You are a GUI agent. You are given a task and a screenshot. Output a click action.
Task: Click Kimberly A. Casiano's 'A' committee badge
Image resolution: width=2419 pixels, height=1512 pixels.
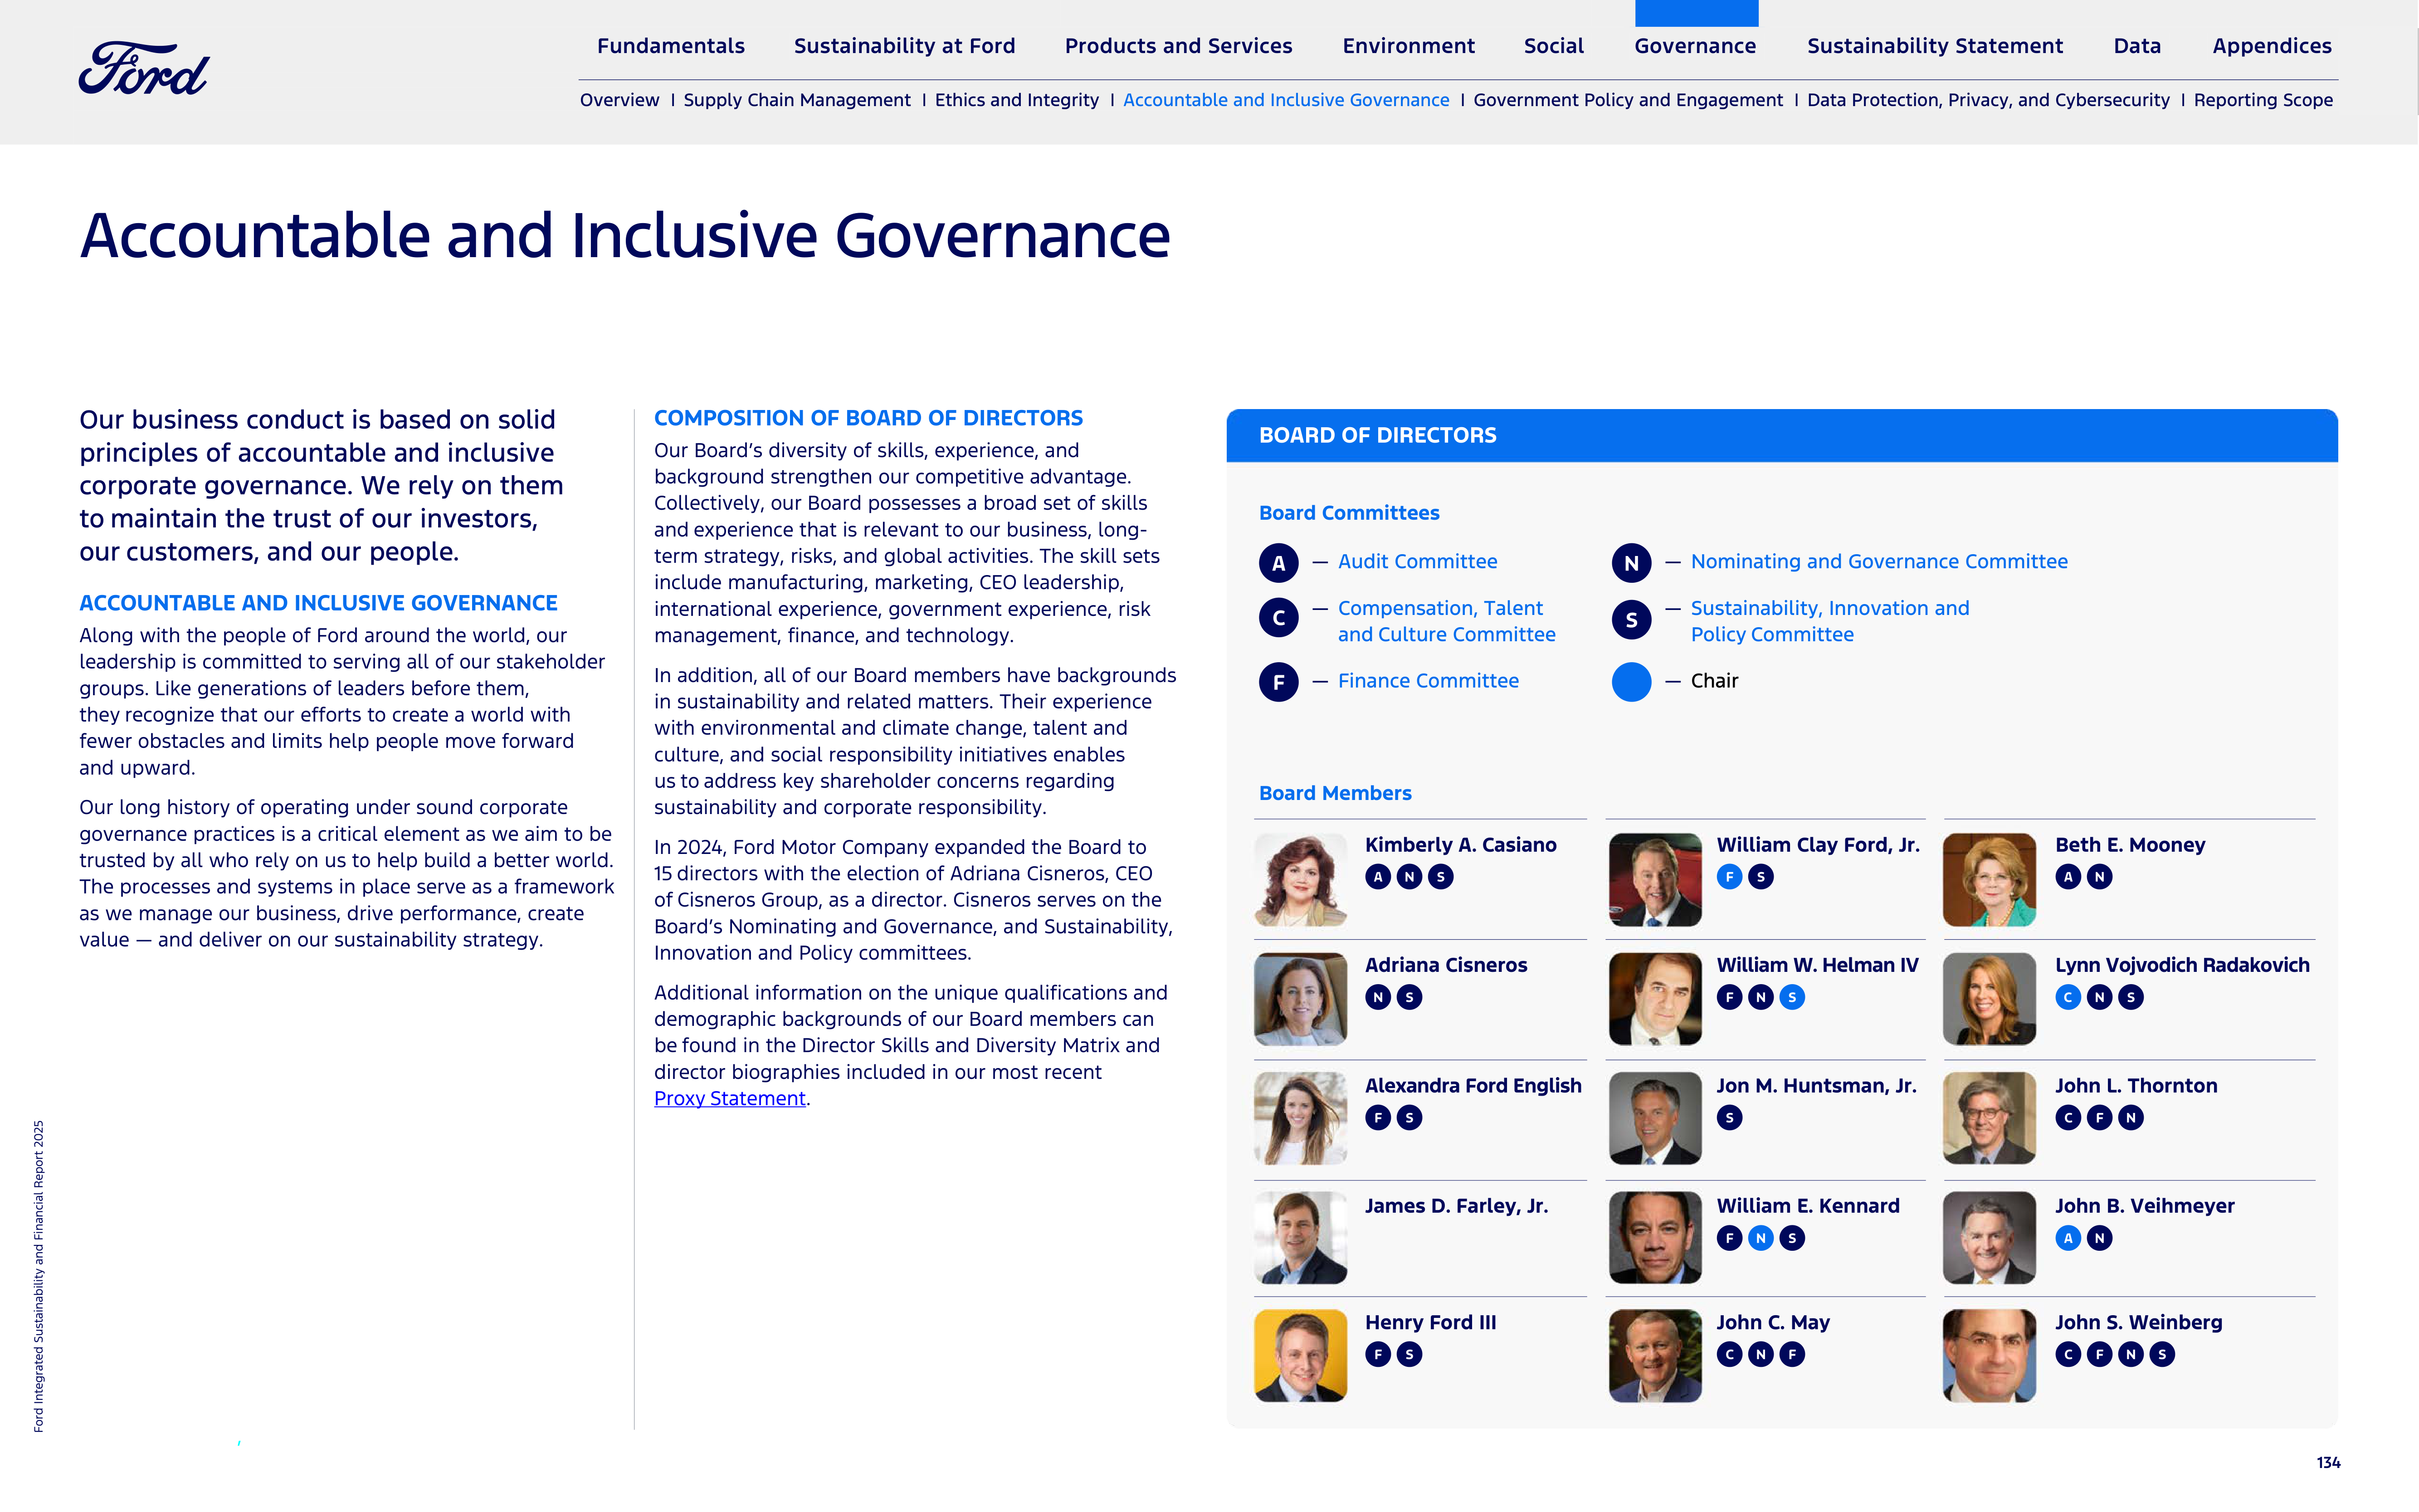tap(1378, 877)
